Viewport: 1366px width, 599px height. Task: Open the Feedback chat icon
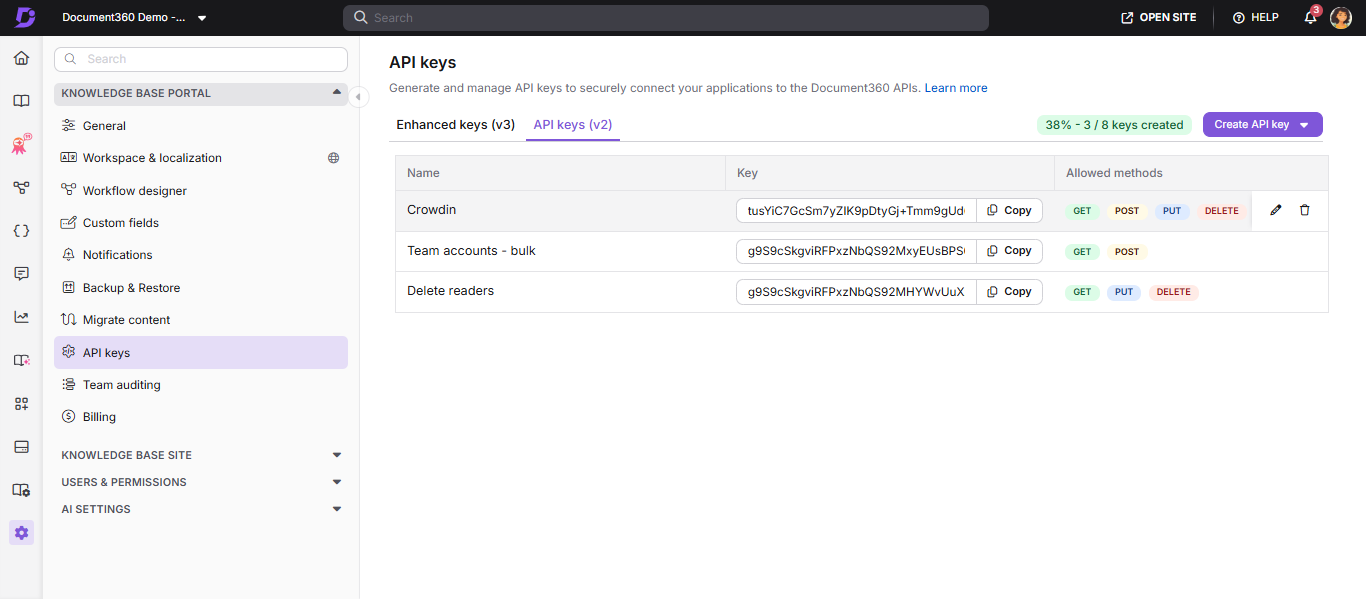21,273
